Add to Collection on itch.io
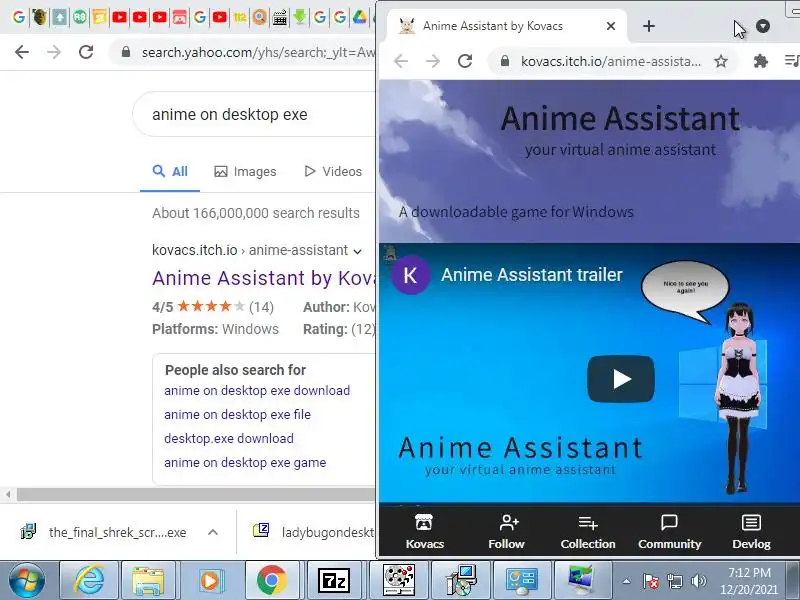 pyautogui.click(x=588, y=532)
